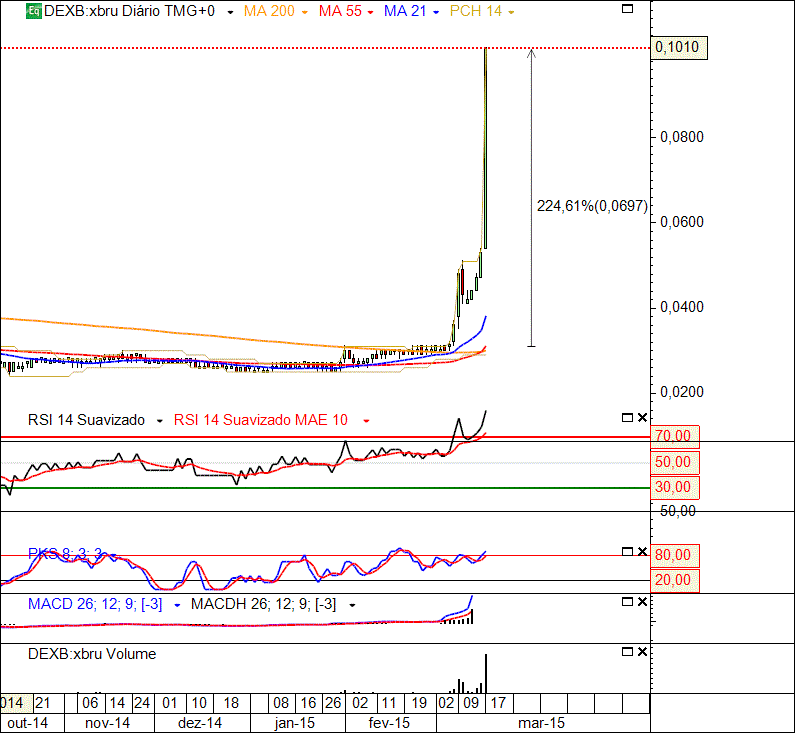Click the stochastic 80,00 level label
795x733 pixels.
[674, 555]
